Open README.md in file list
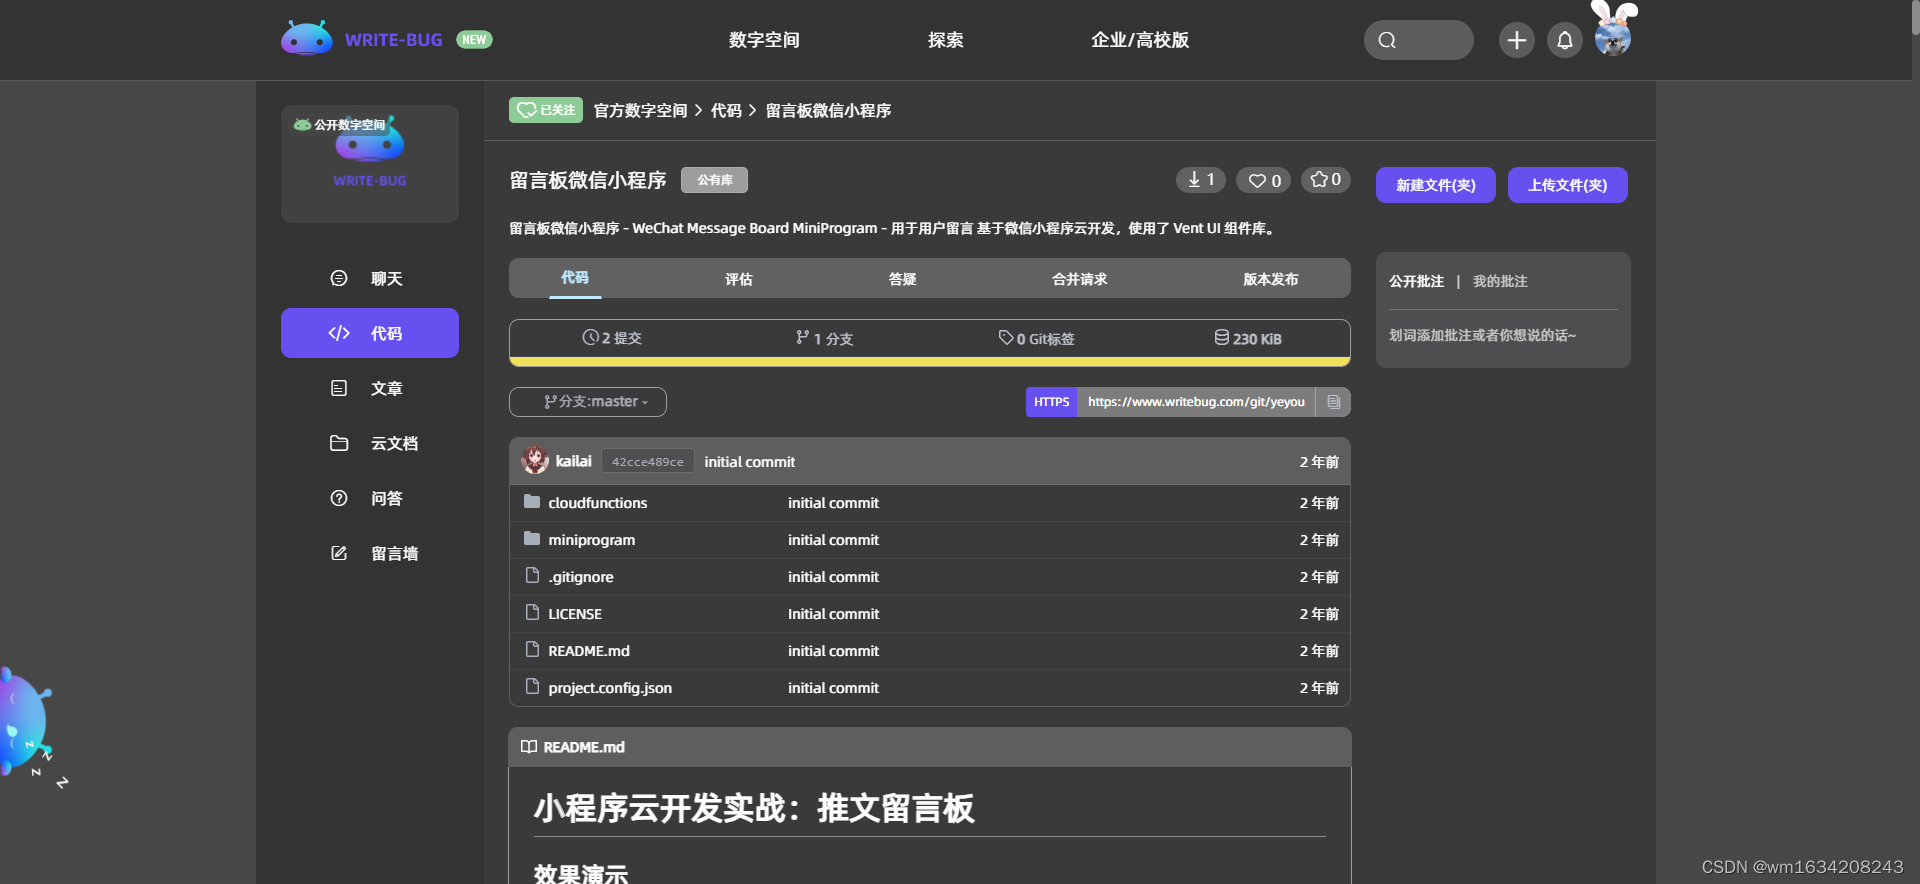The height and width of the screenshot is (884, 1920). [x=589, y=651]
